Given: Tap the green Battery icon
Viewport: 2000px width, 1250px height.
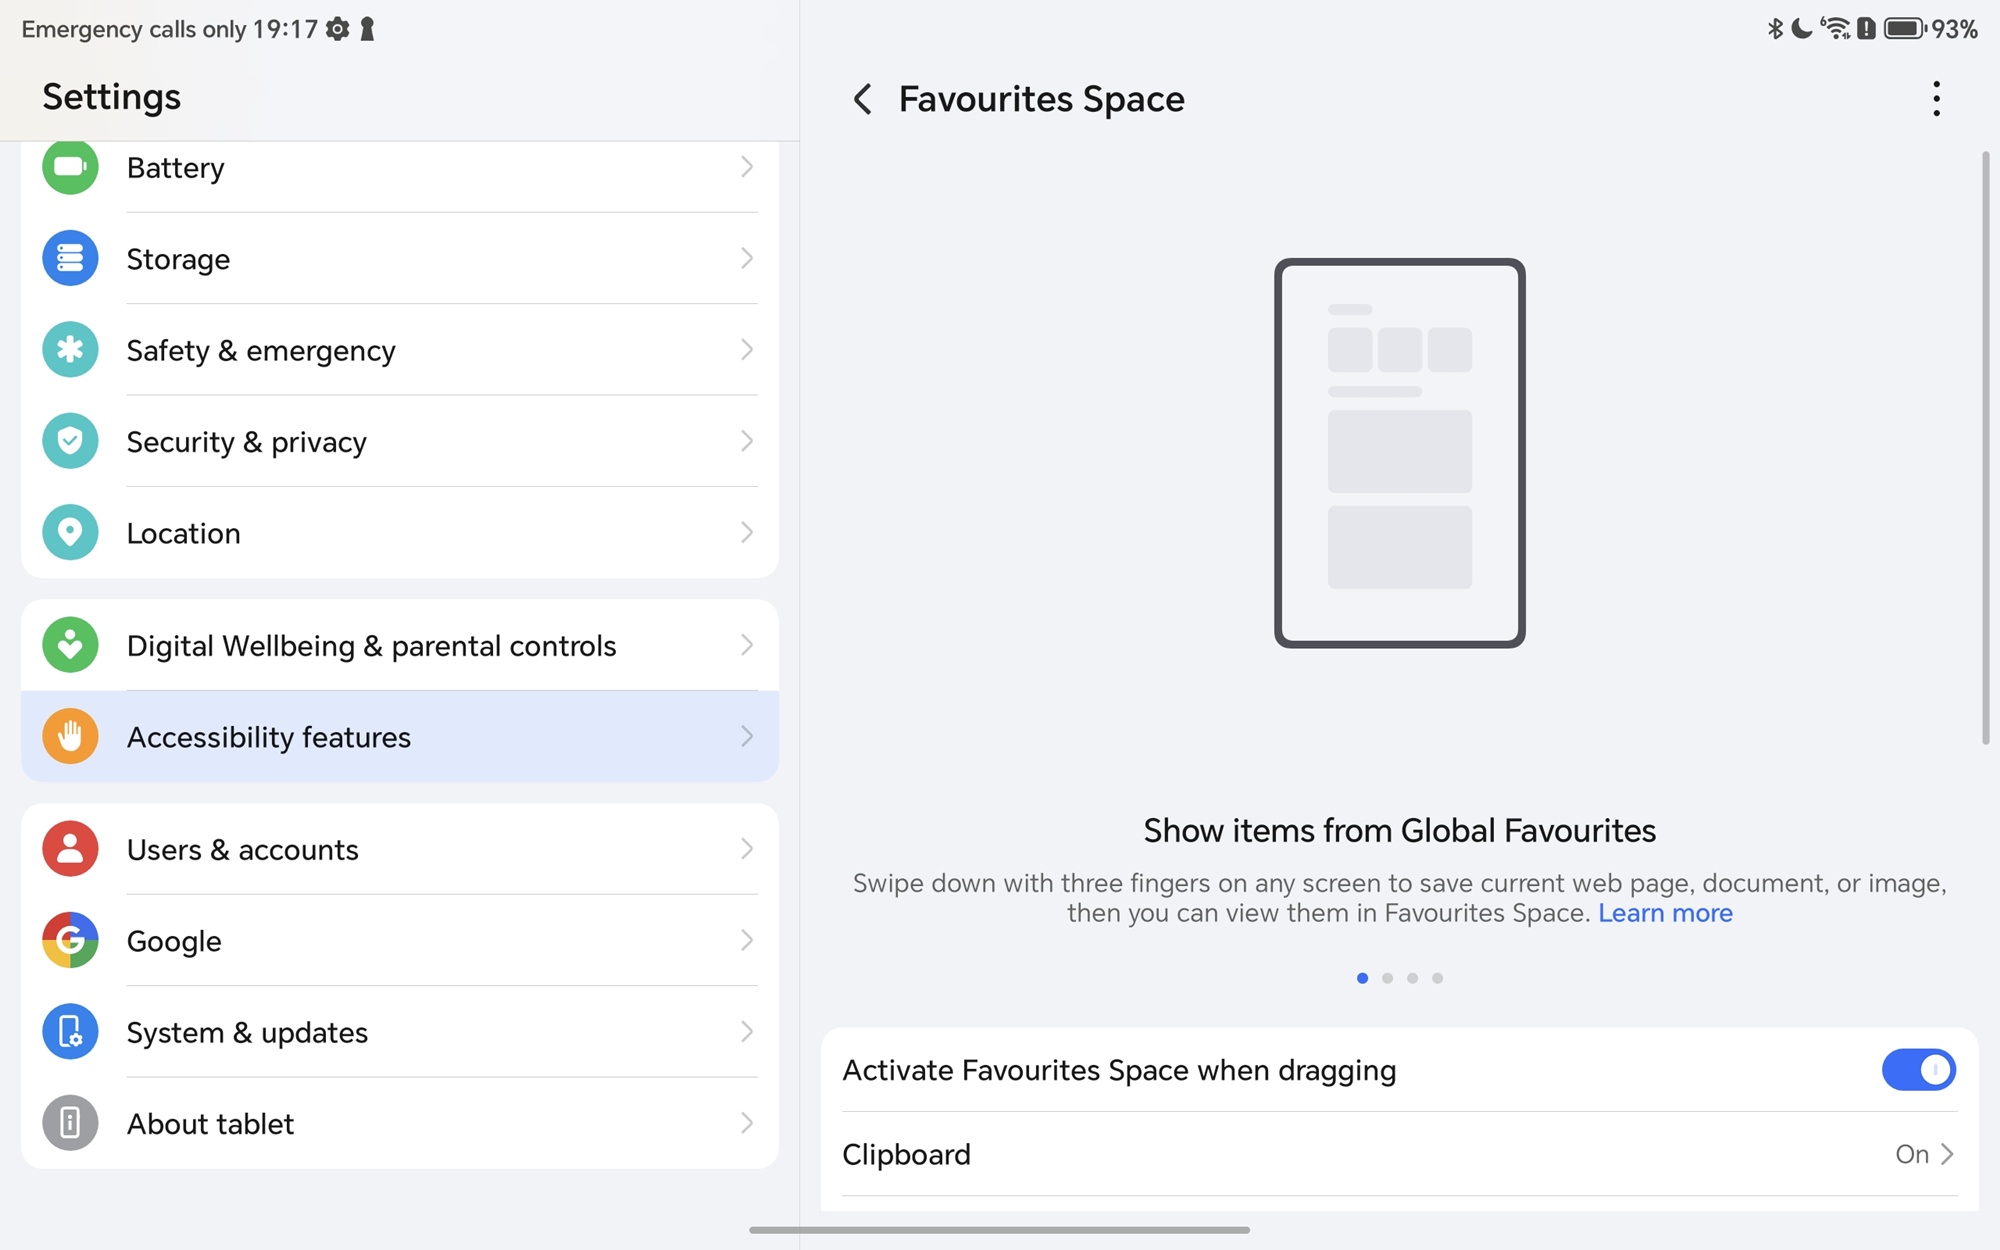Looking at the screenshot, I should coord(70,167).
